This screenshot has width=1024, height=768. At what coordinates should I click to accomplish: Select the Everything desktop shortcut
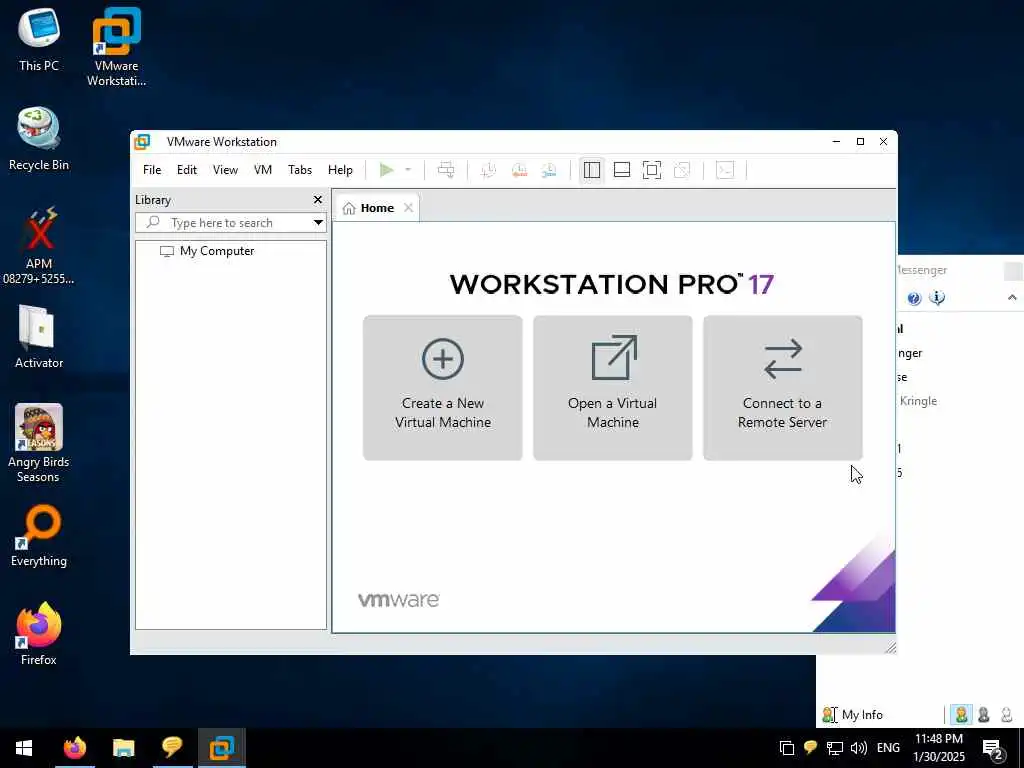(39, 536)
